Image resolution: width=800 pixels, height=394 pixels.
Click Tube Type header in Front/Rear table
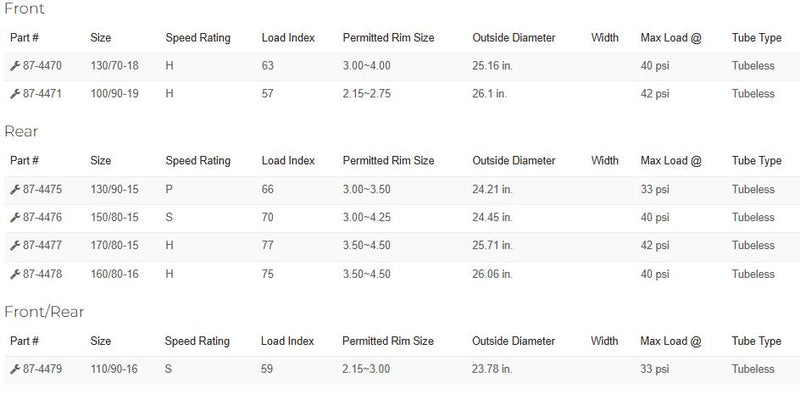[756, 341]
